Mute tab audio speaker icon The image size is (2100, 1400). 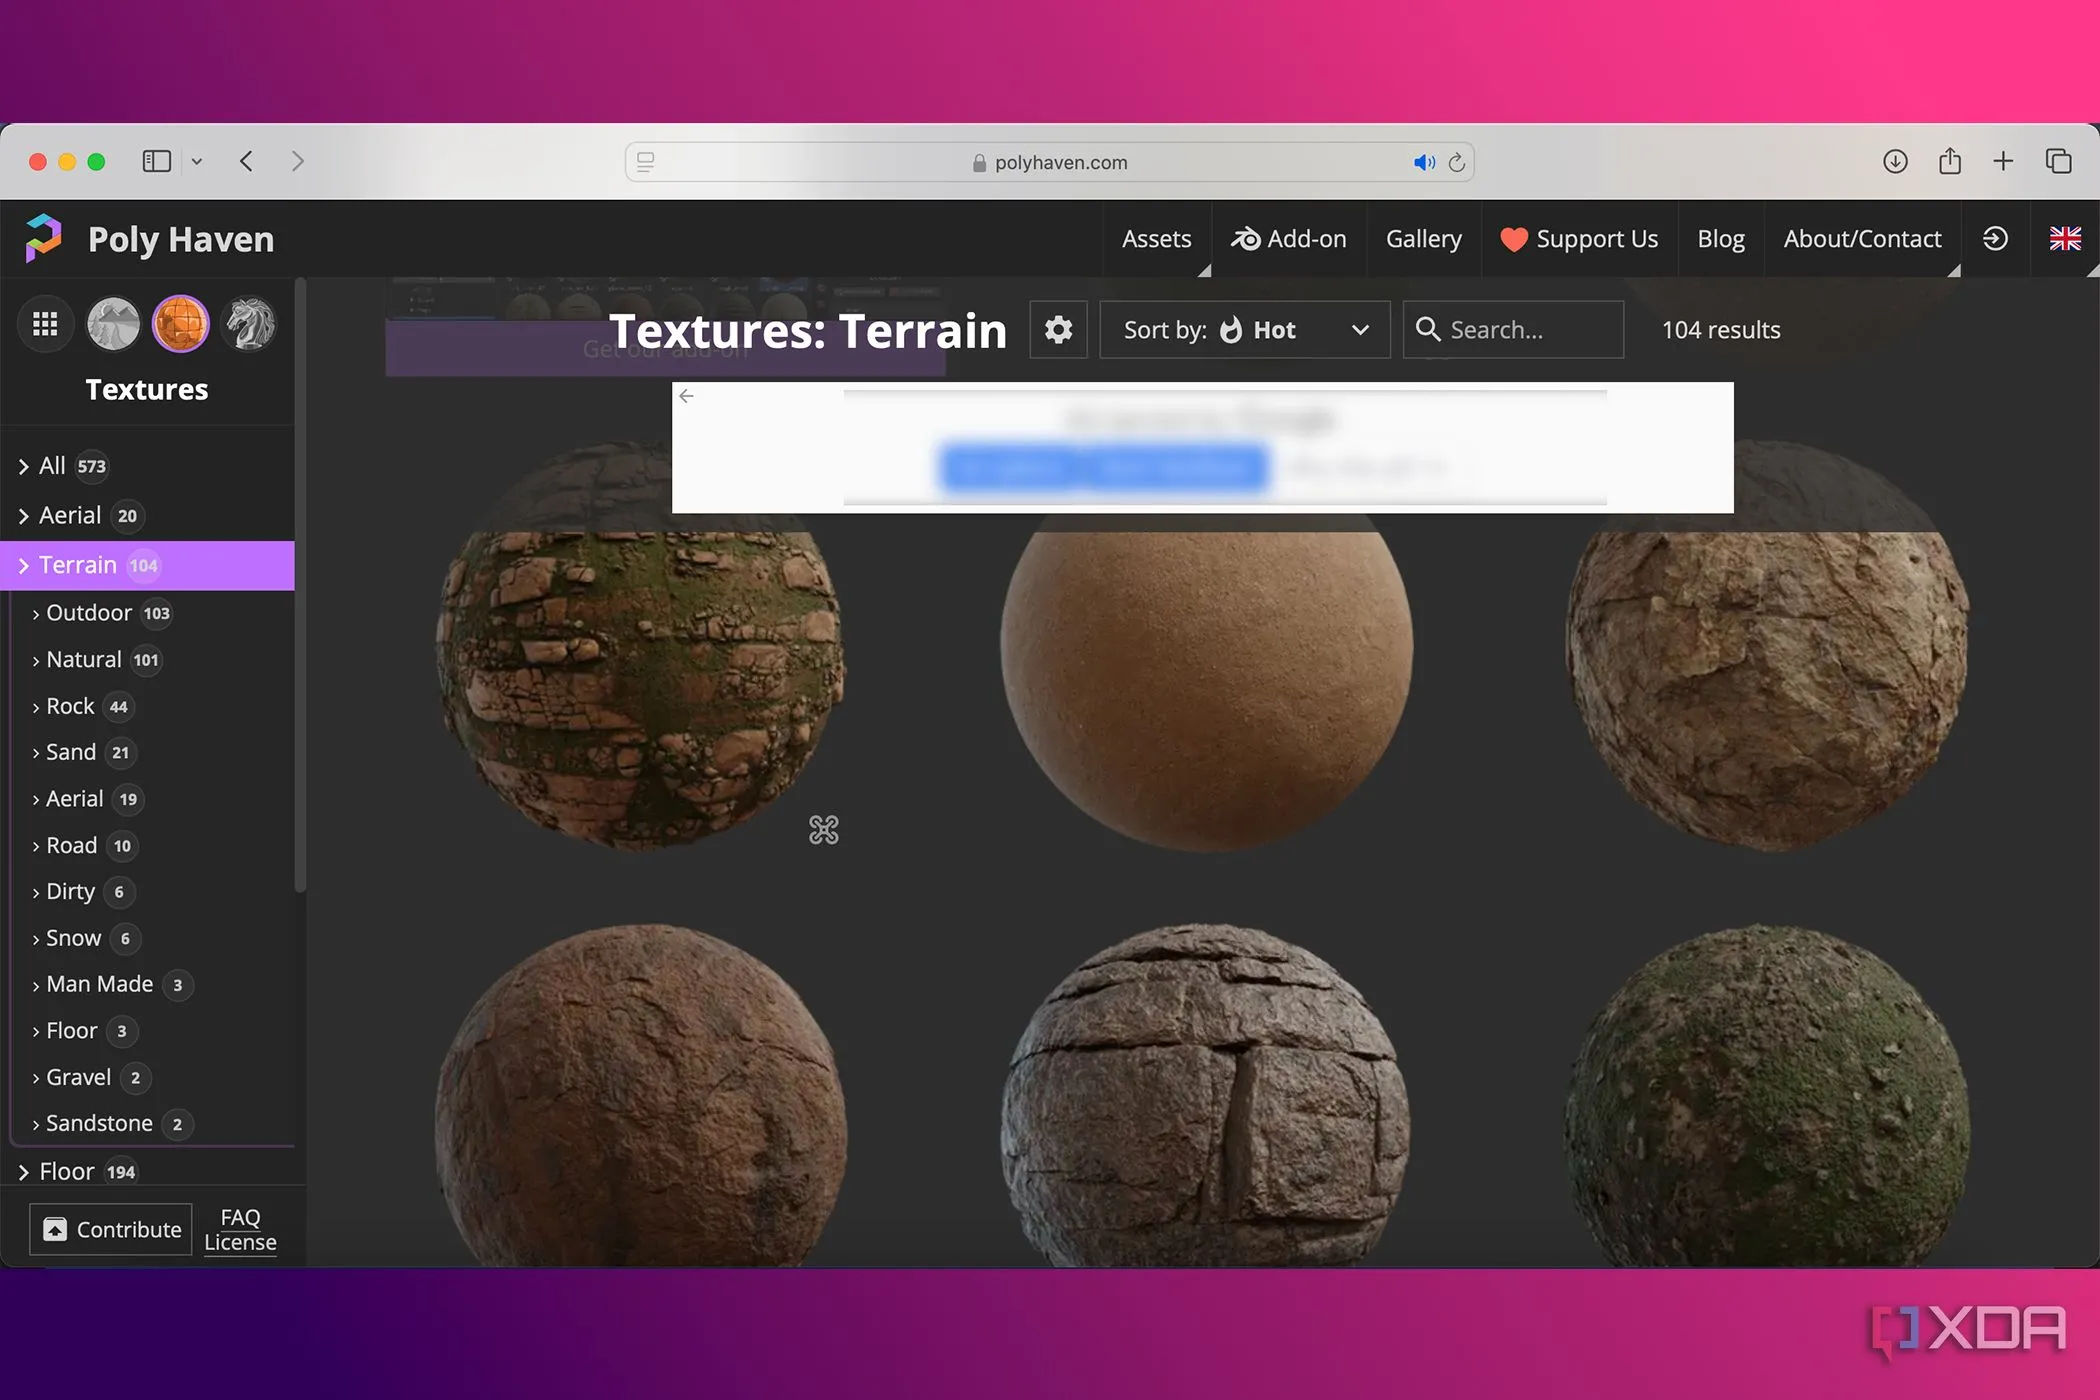(1423, 162)
